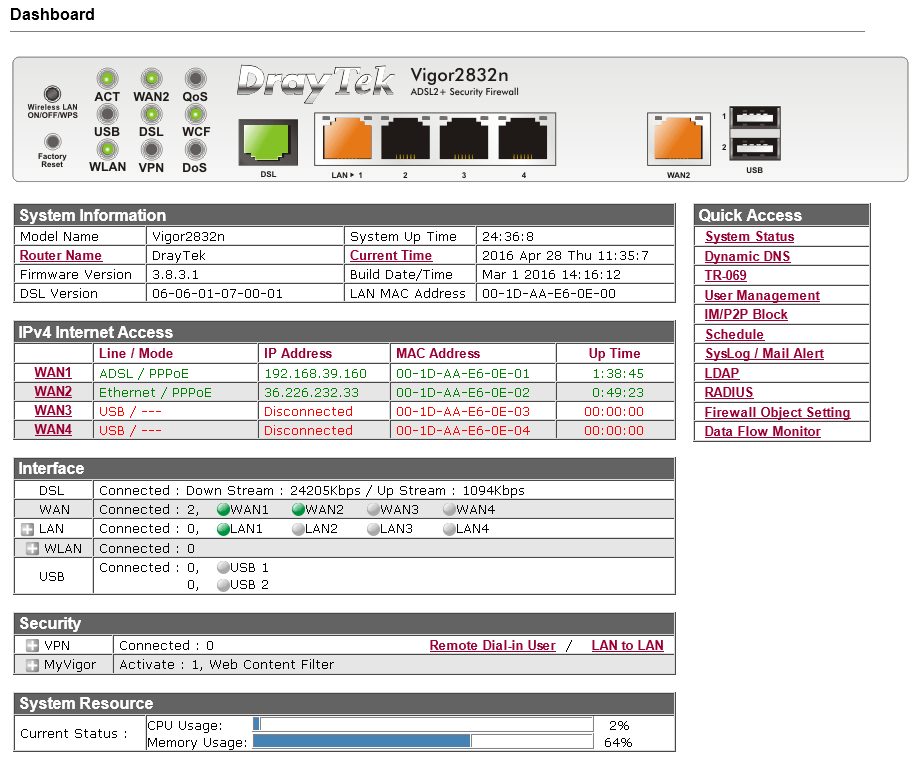Click the LAN MAC address 00-1D-AA-E6-0E-00
This screenshot has width=918, height=760.
point(549,293)
